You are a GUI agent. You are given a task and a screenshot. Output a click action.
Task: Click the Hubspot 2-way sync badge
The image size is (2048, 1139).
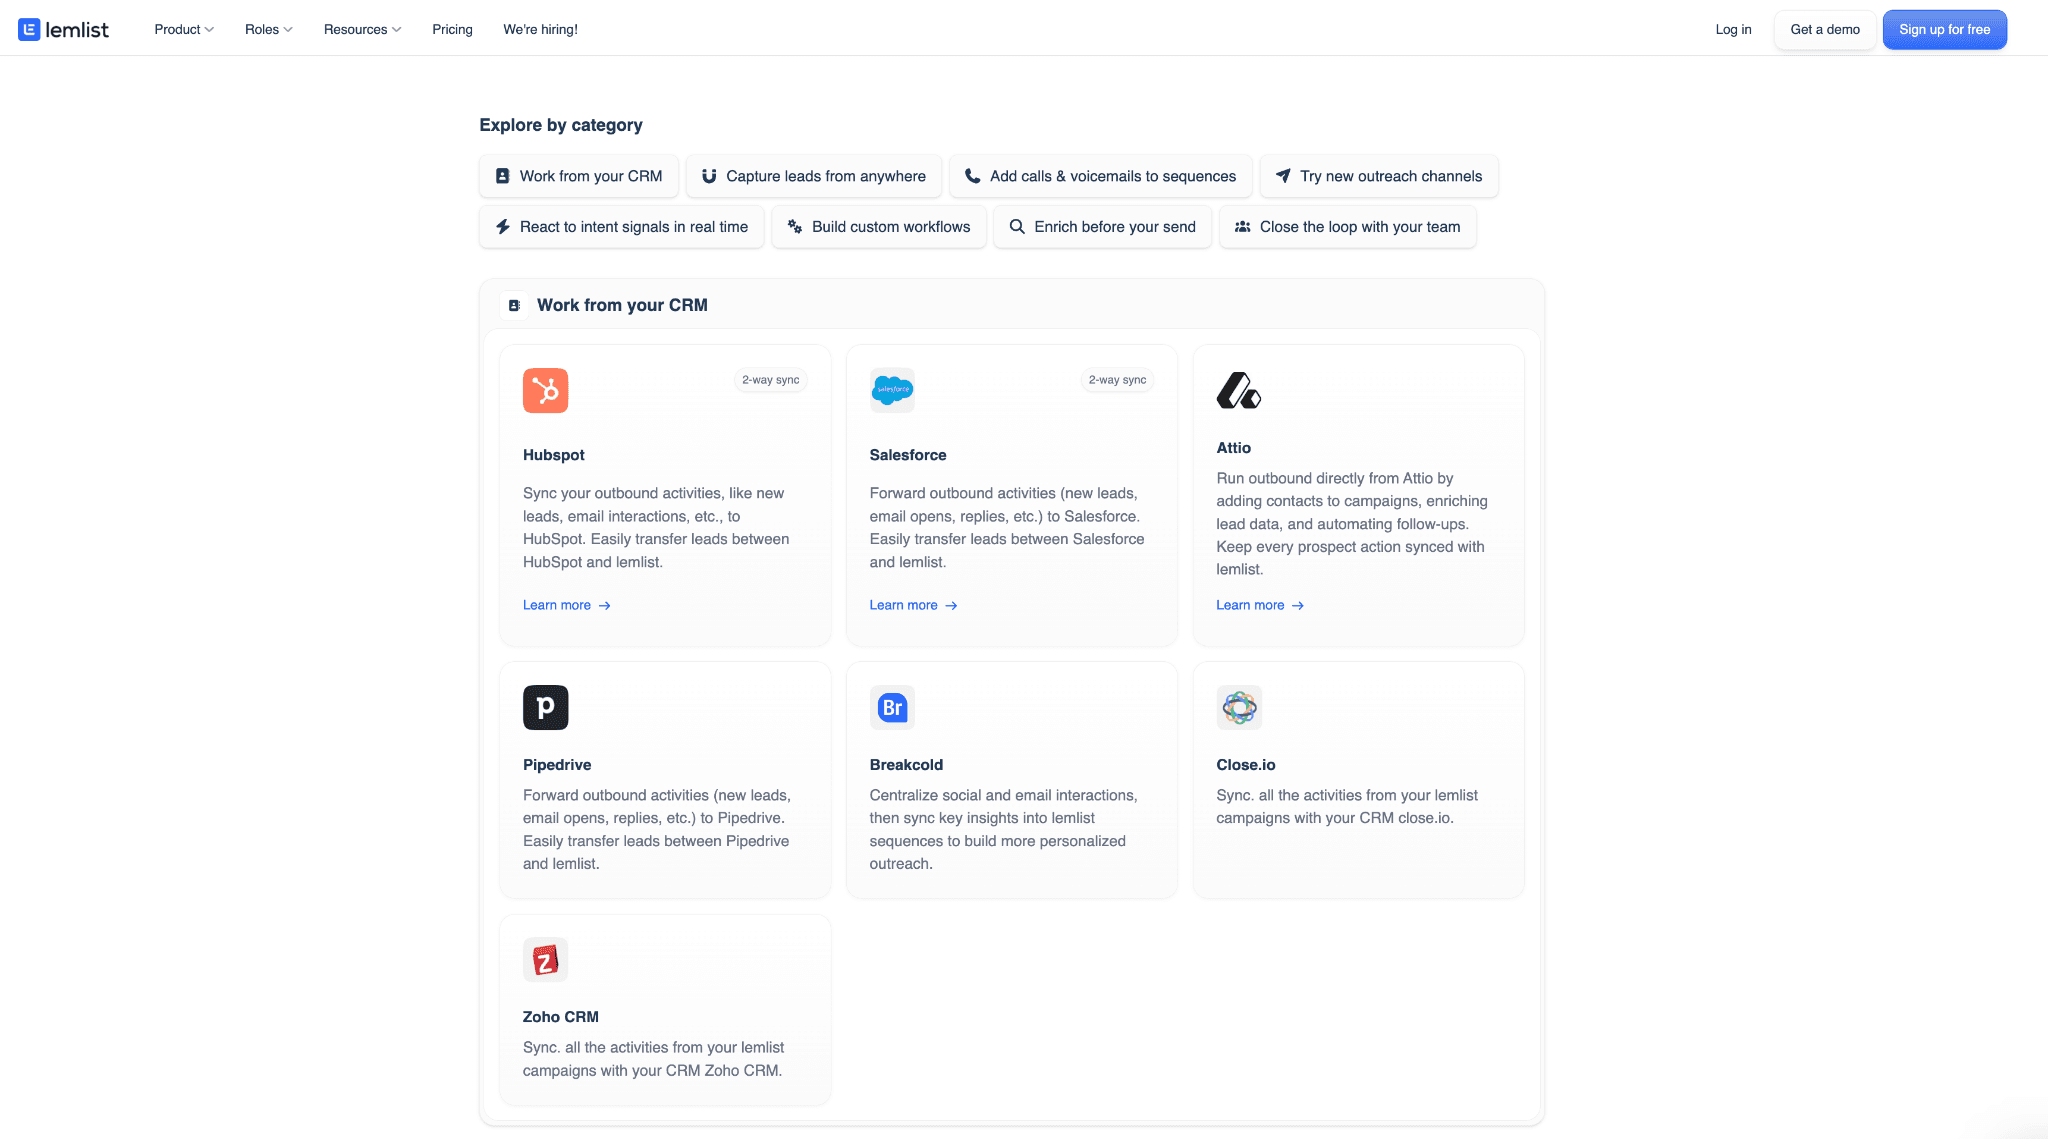(770, 380)
